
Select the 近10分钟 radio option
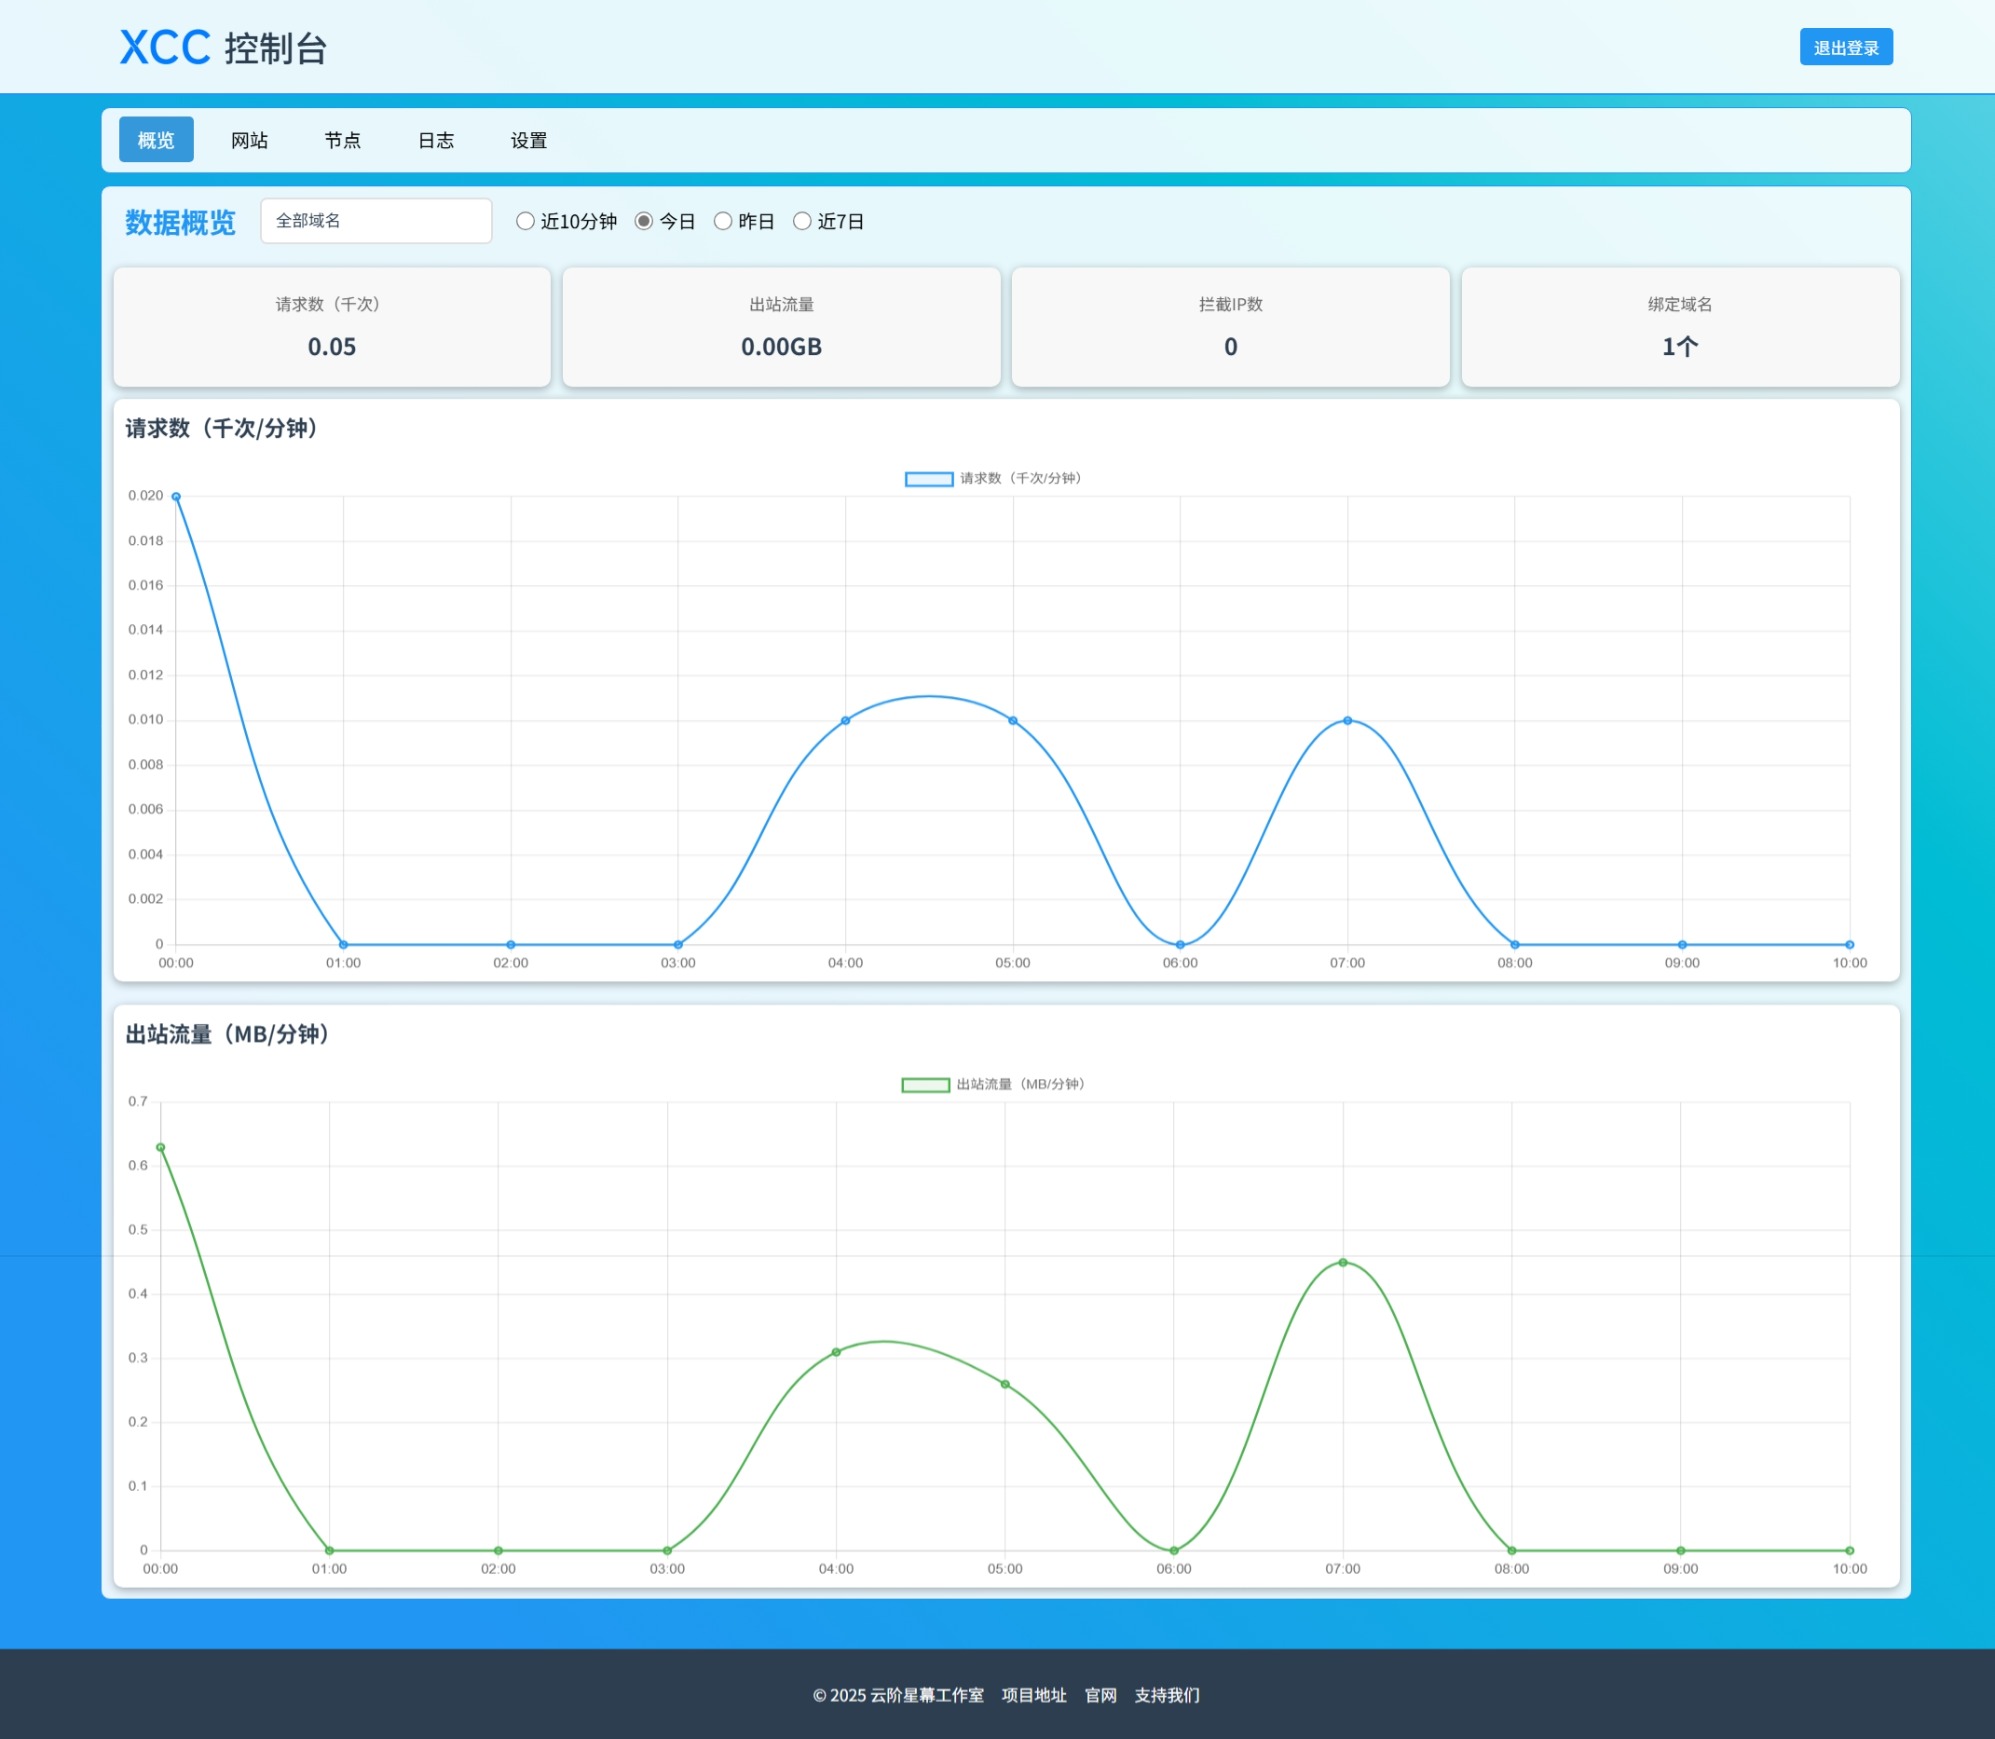[x=525, y=221]
